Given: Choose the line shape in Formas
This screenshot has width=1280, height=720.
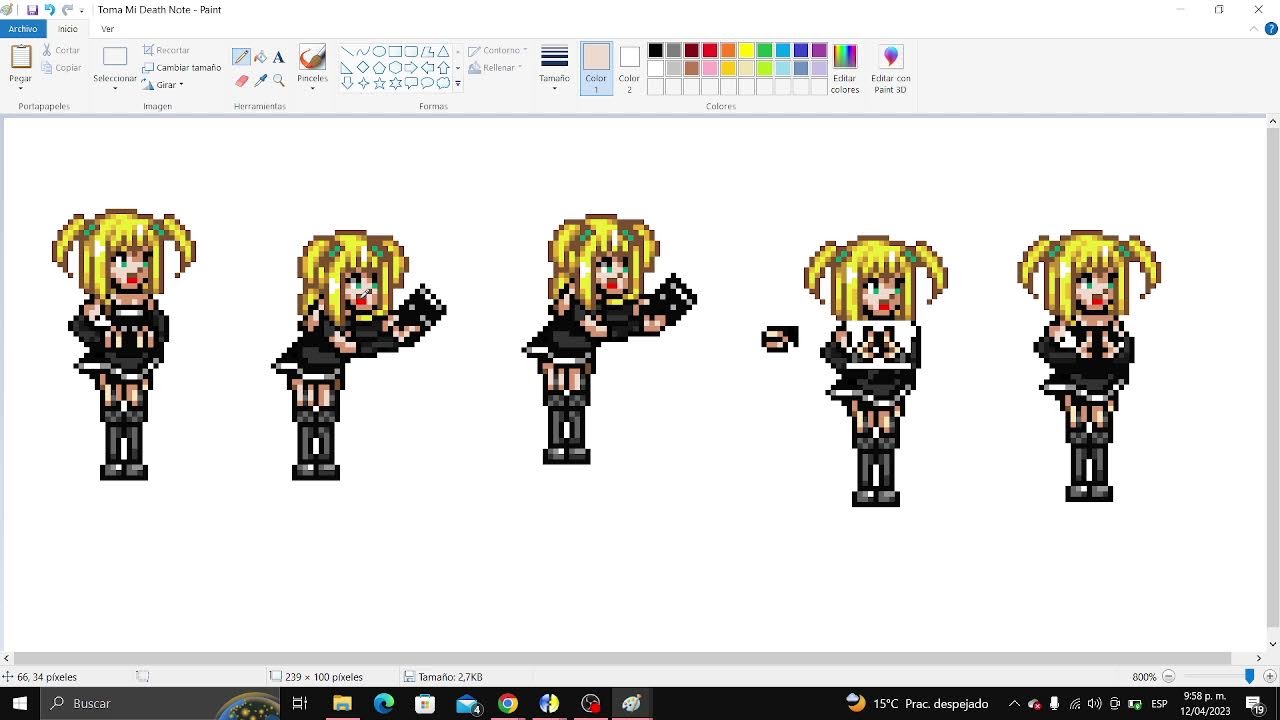Looking at the screenshot, I should coord(347,51).
